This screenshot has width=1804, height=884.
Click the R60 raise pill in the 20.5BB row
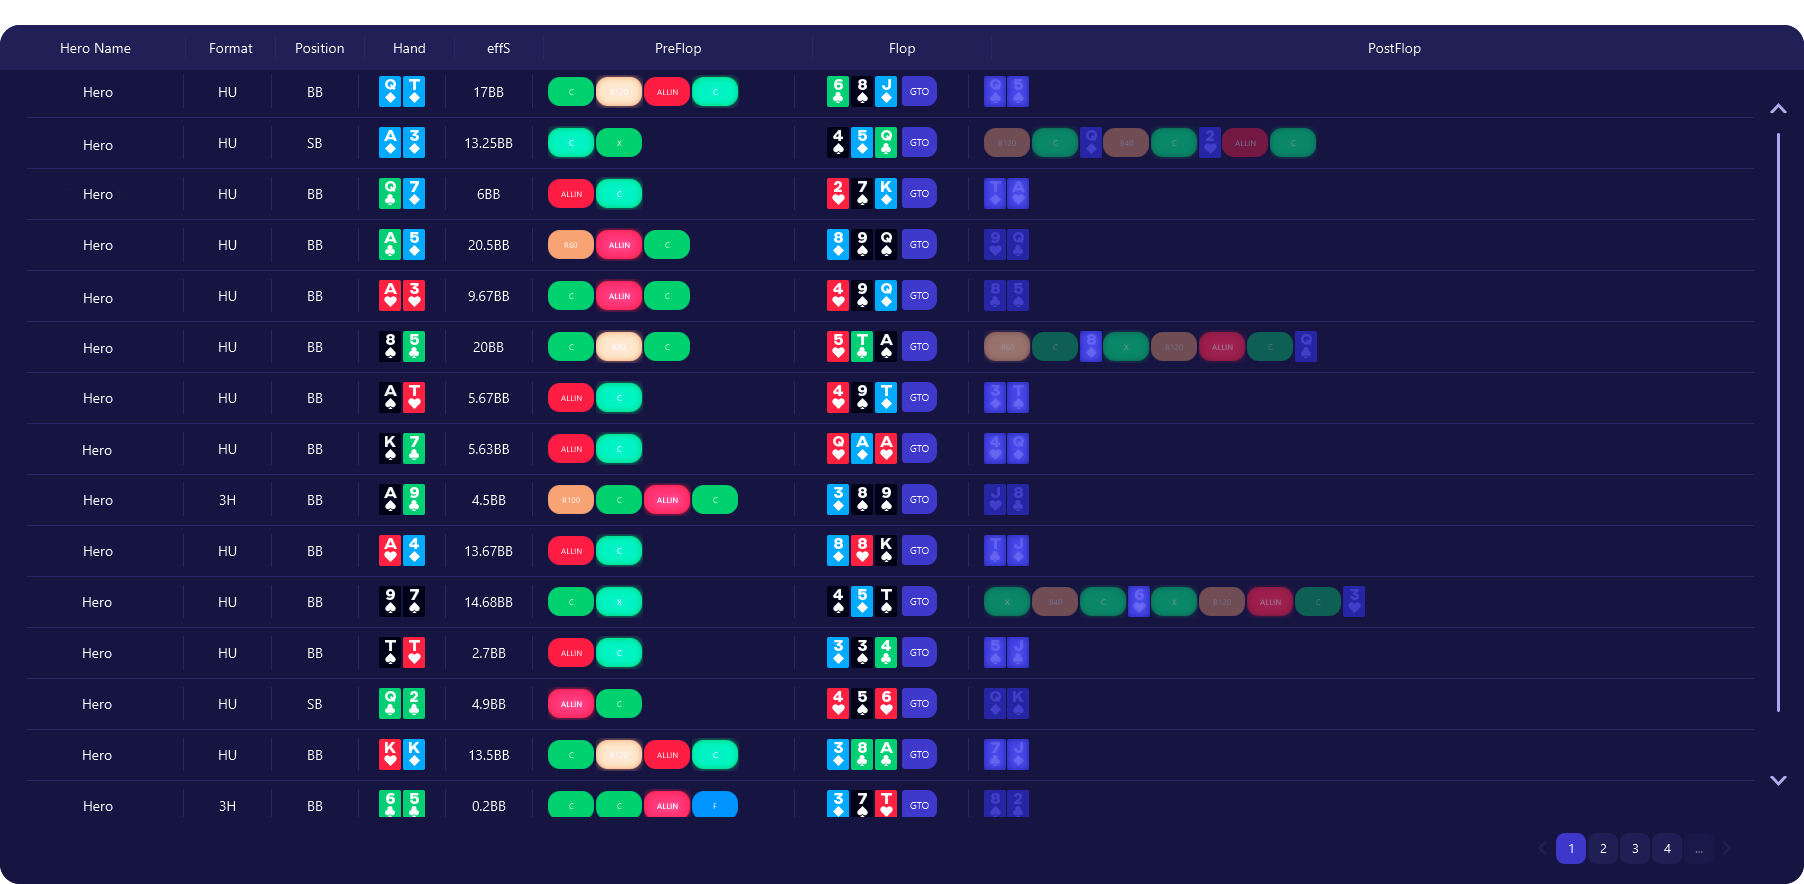pos(571,245)
